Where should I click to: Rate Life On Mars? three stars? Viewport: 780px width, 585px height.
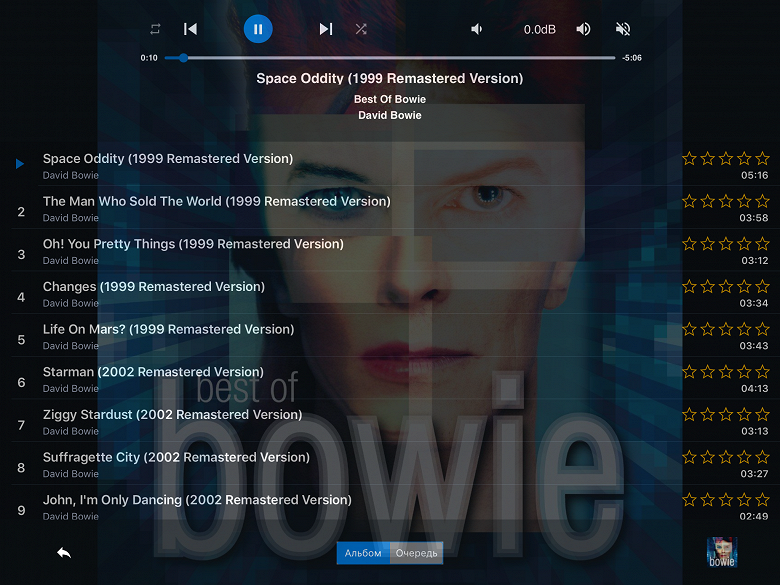(x=726, y=329)
